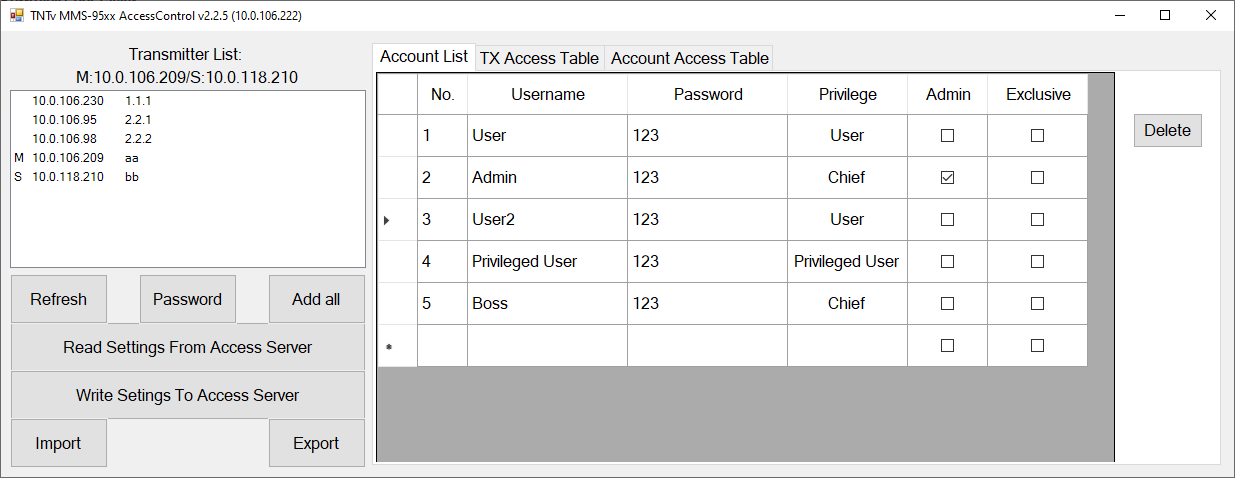Click the app icon in title bar
The width and height of the screenshot is (1235, 478).
(x=17, y=16)
